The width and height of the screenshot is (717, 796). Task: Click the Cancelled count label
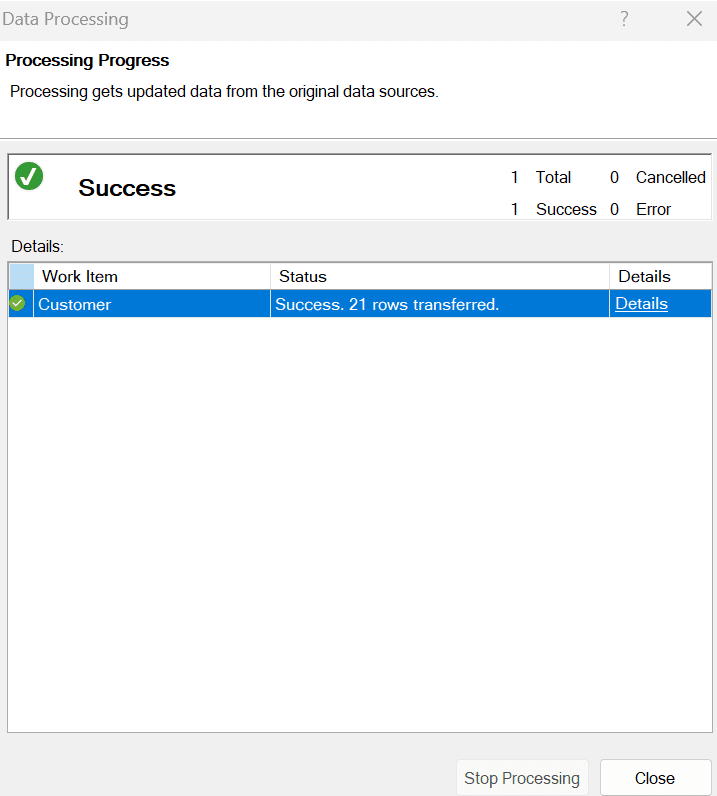coord(670,177)
